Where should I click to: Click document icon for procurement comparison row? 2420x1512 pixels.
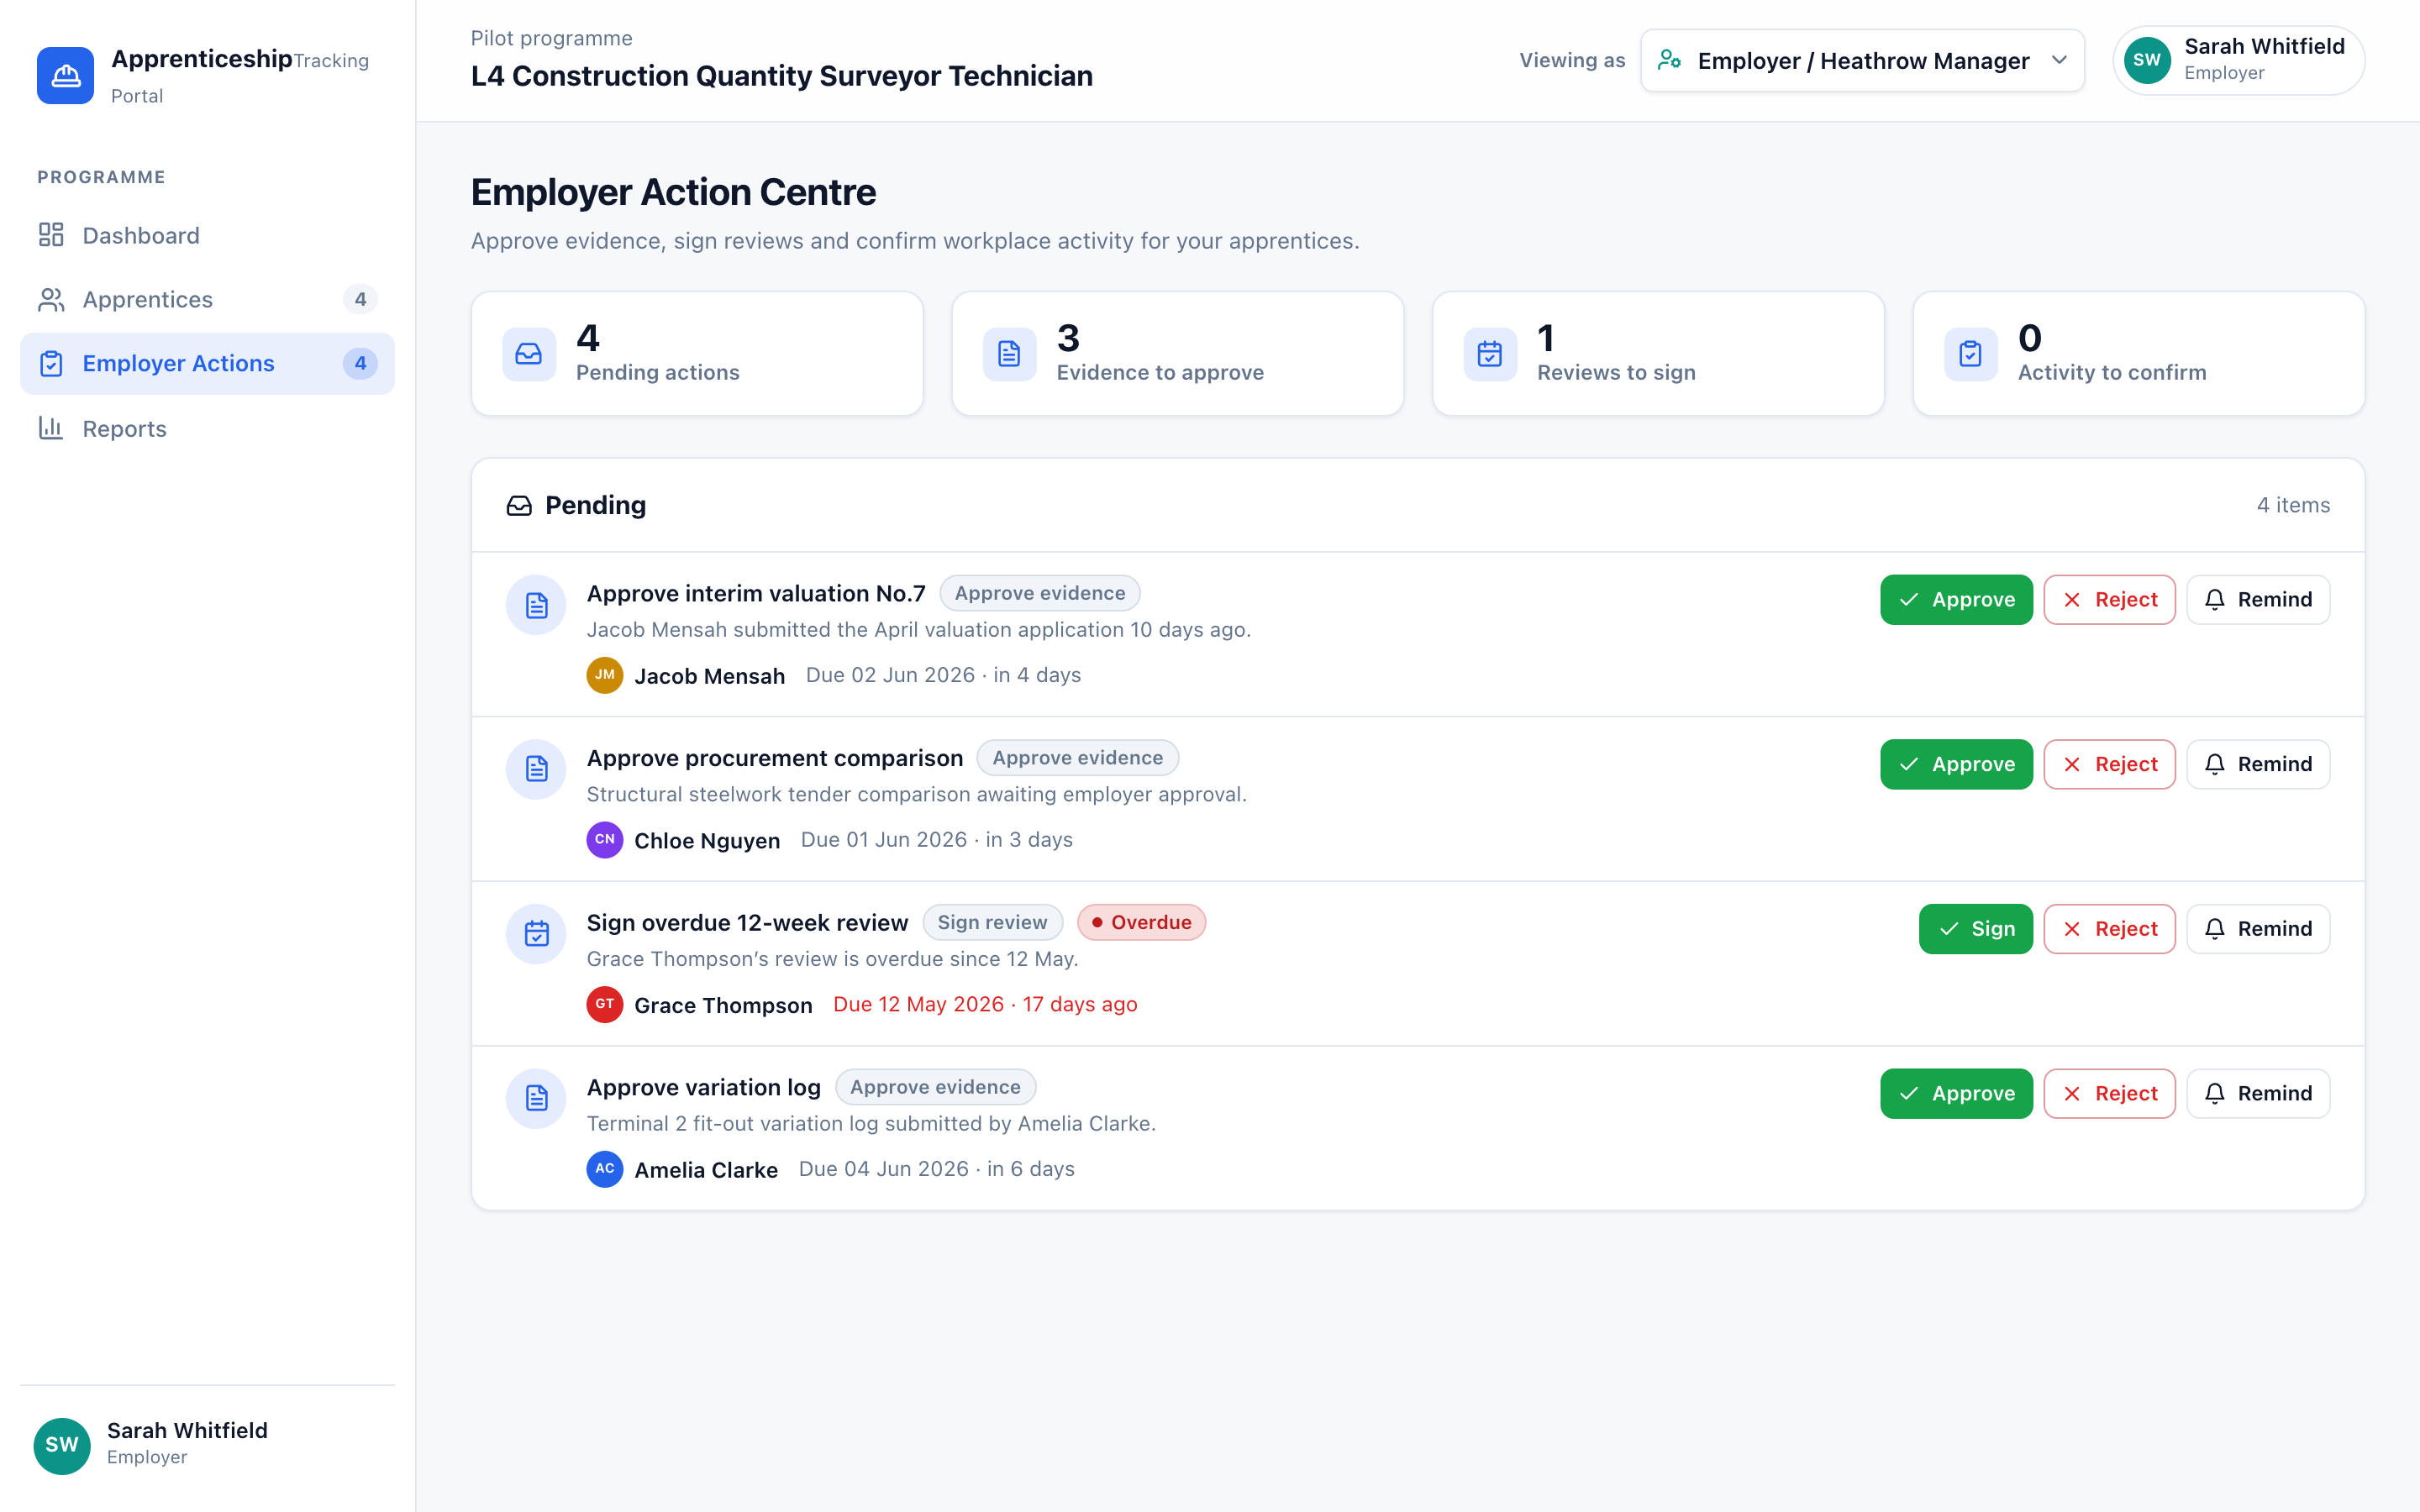pos(537,769)
